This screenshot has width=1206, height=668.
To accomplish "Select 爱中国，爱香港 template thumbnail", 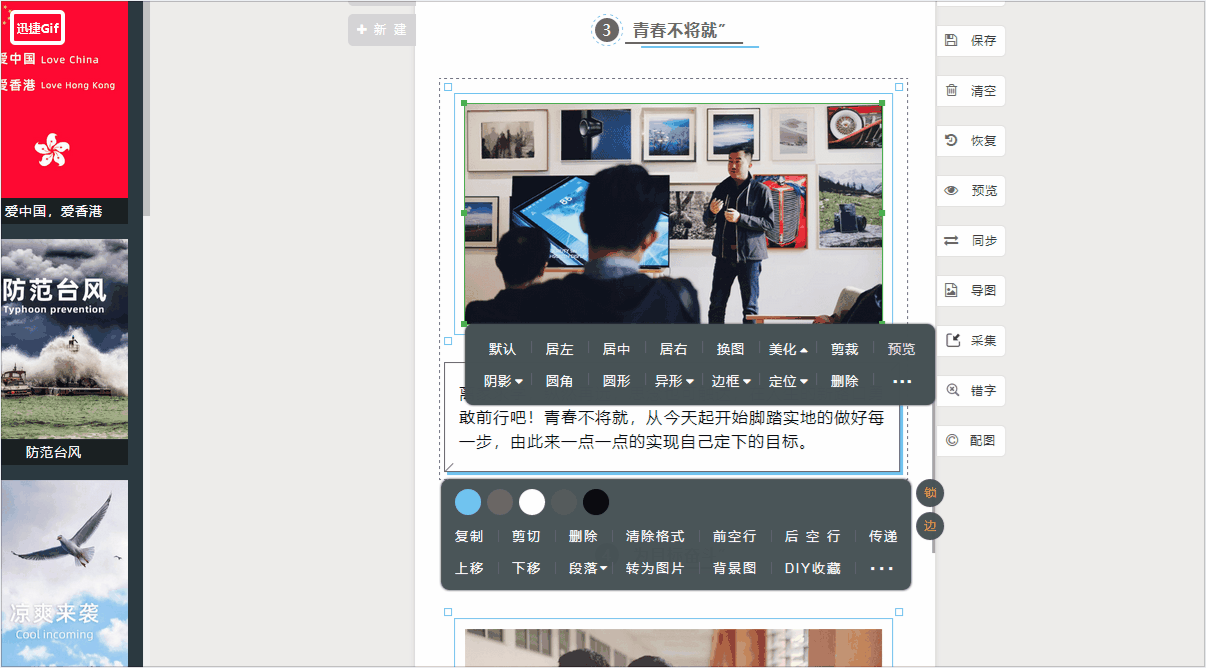I will (64, 111).
